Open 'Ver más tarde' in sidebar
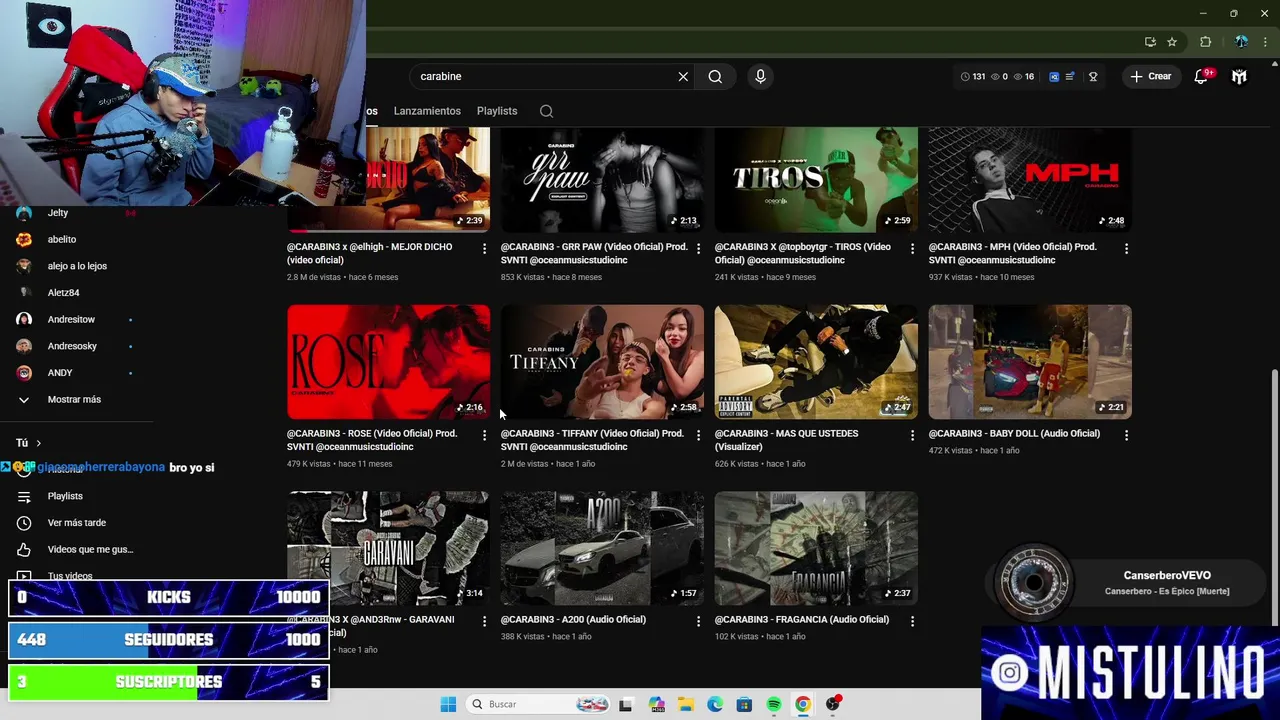Image resolution: width=1280 pixels, height=720 pixels. (x=76, y=522)
